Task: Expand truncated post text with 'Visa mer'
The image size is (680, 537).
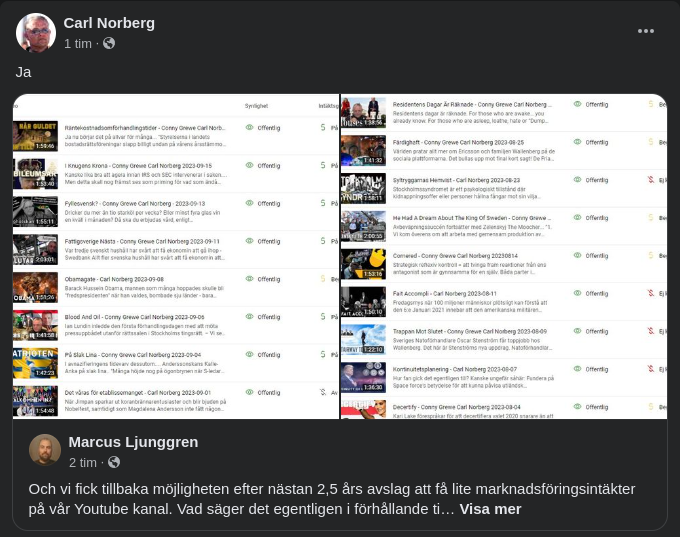Action: (490, 509)
